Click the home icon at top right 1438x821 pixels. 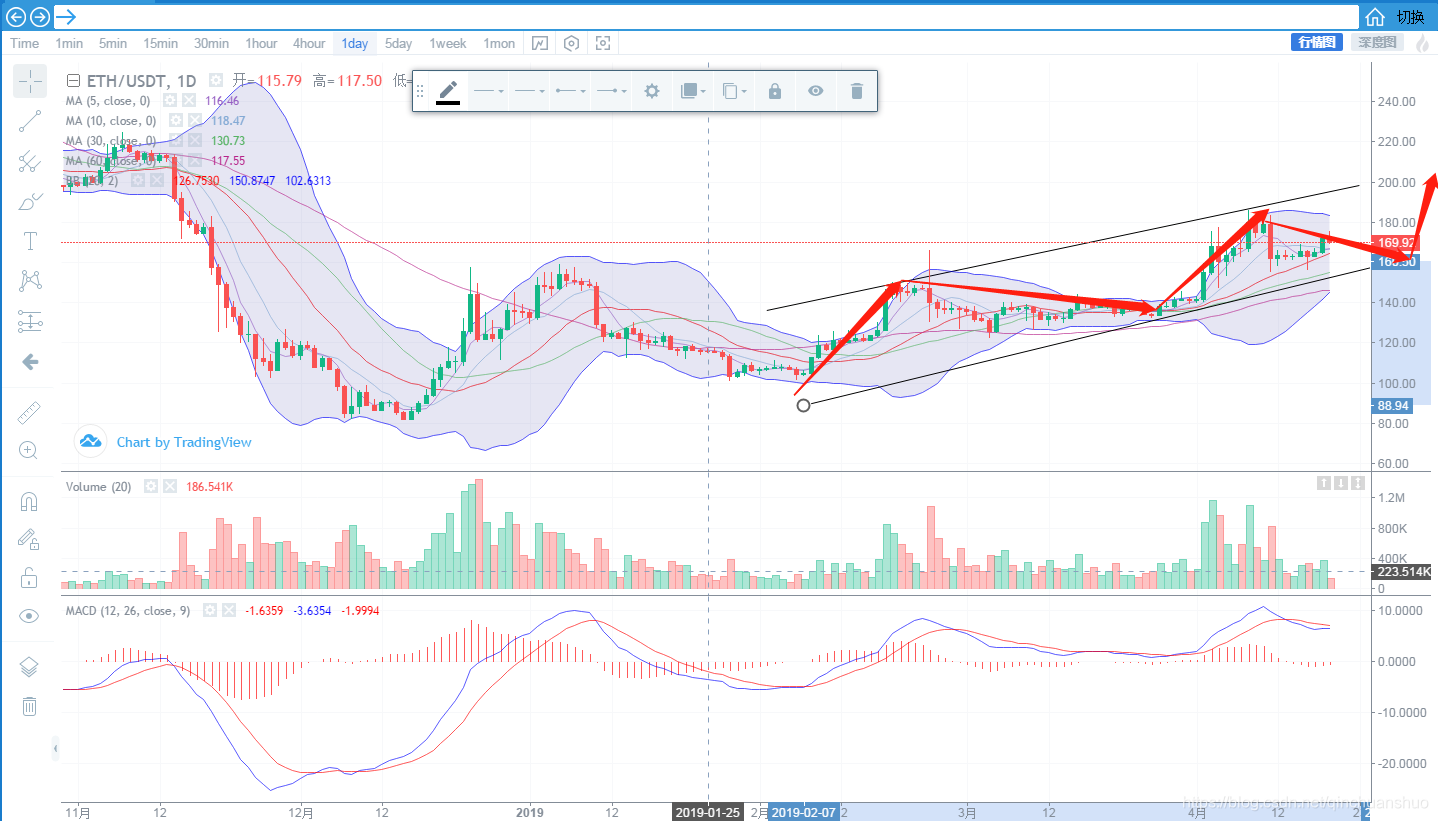[x=1376, y=16]
